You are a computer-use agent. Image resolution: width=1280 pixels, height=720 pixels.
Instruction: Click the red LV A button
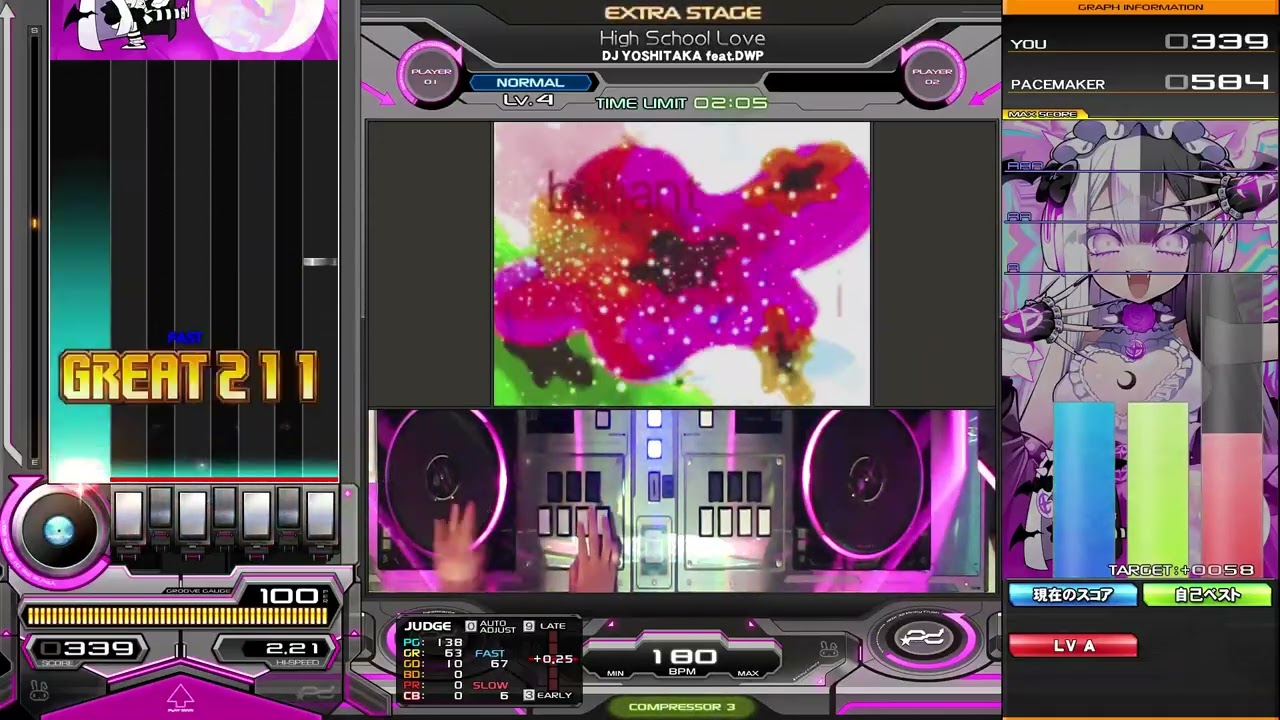1073,646
